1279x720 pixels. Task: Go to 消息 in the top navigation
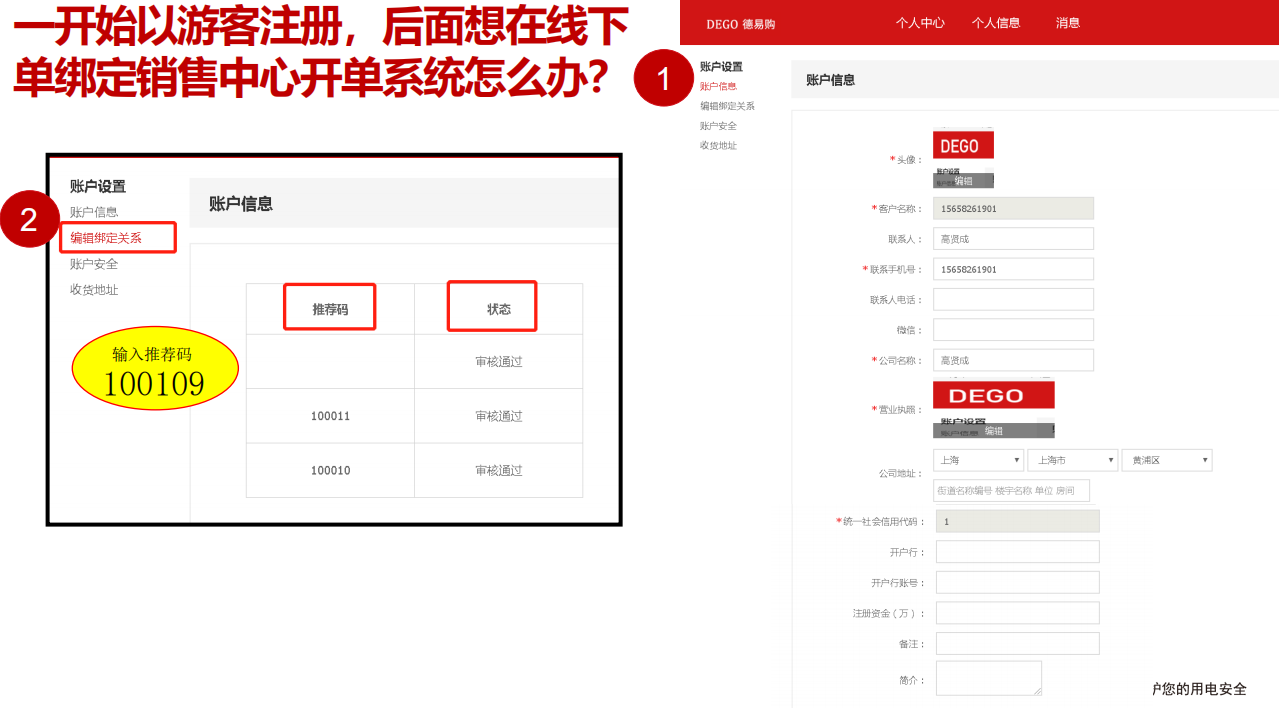click(1068, 23)
